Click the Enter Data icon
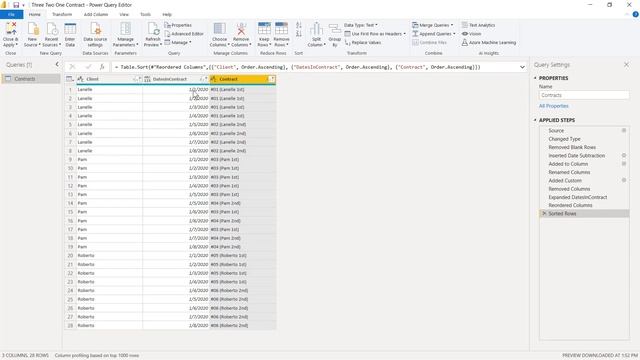The height and width of the screenshot is (360, 640). click(70, 34)
